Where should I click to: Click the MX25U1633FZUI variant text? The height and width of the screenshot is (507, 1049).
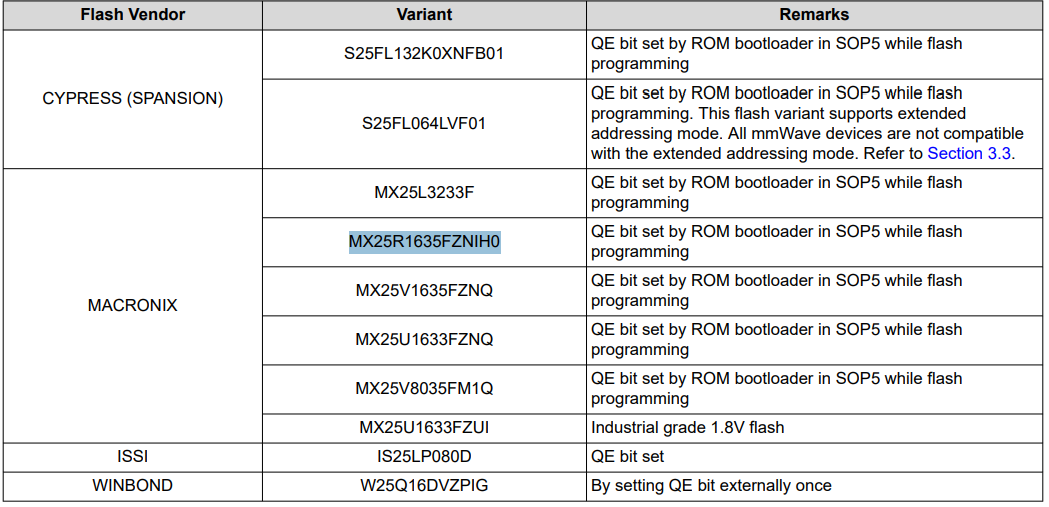coord(424,427)
